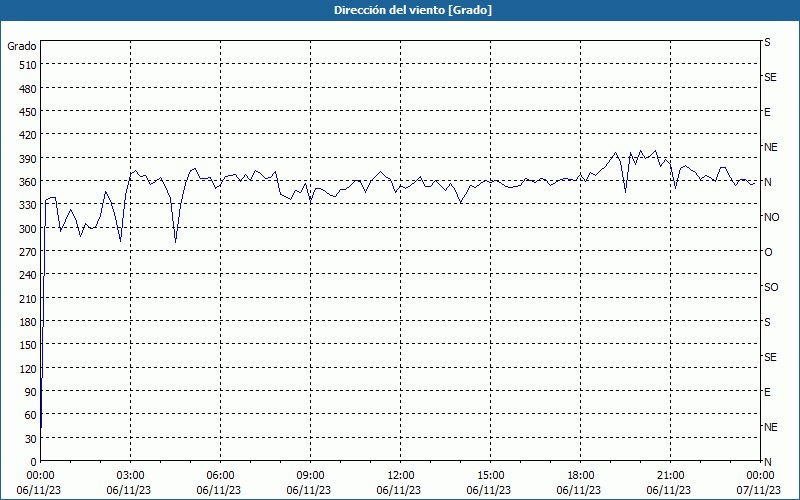Click the 'SO' compass direction label
This screenshot has height=500, width=800.
tap(771, 287)
